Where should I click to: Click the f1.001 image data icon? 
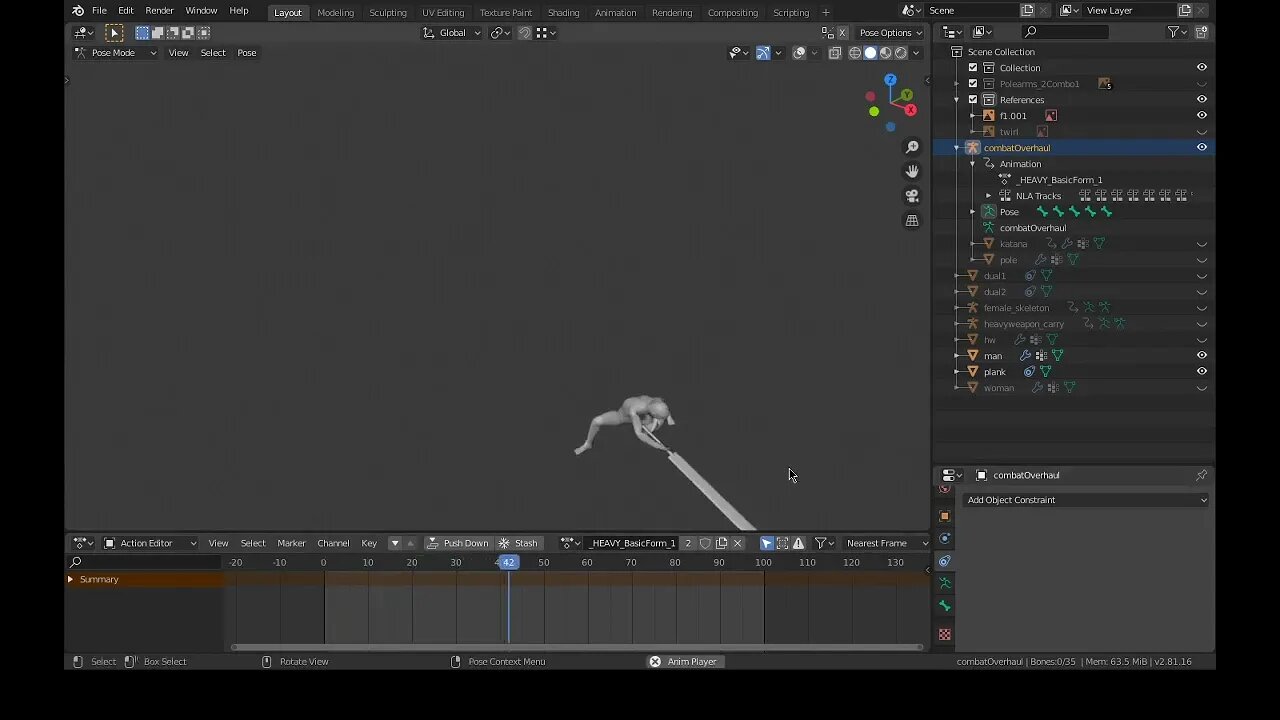pos(1051,116)
